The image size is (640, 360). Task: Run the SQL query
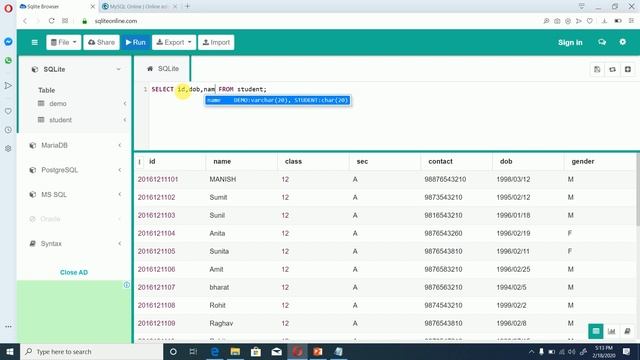point(136,42)
